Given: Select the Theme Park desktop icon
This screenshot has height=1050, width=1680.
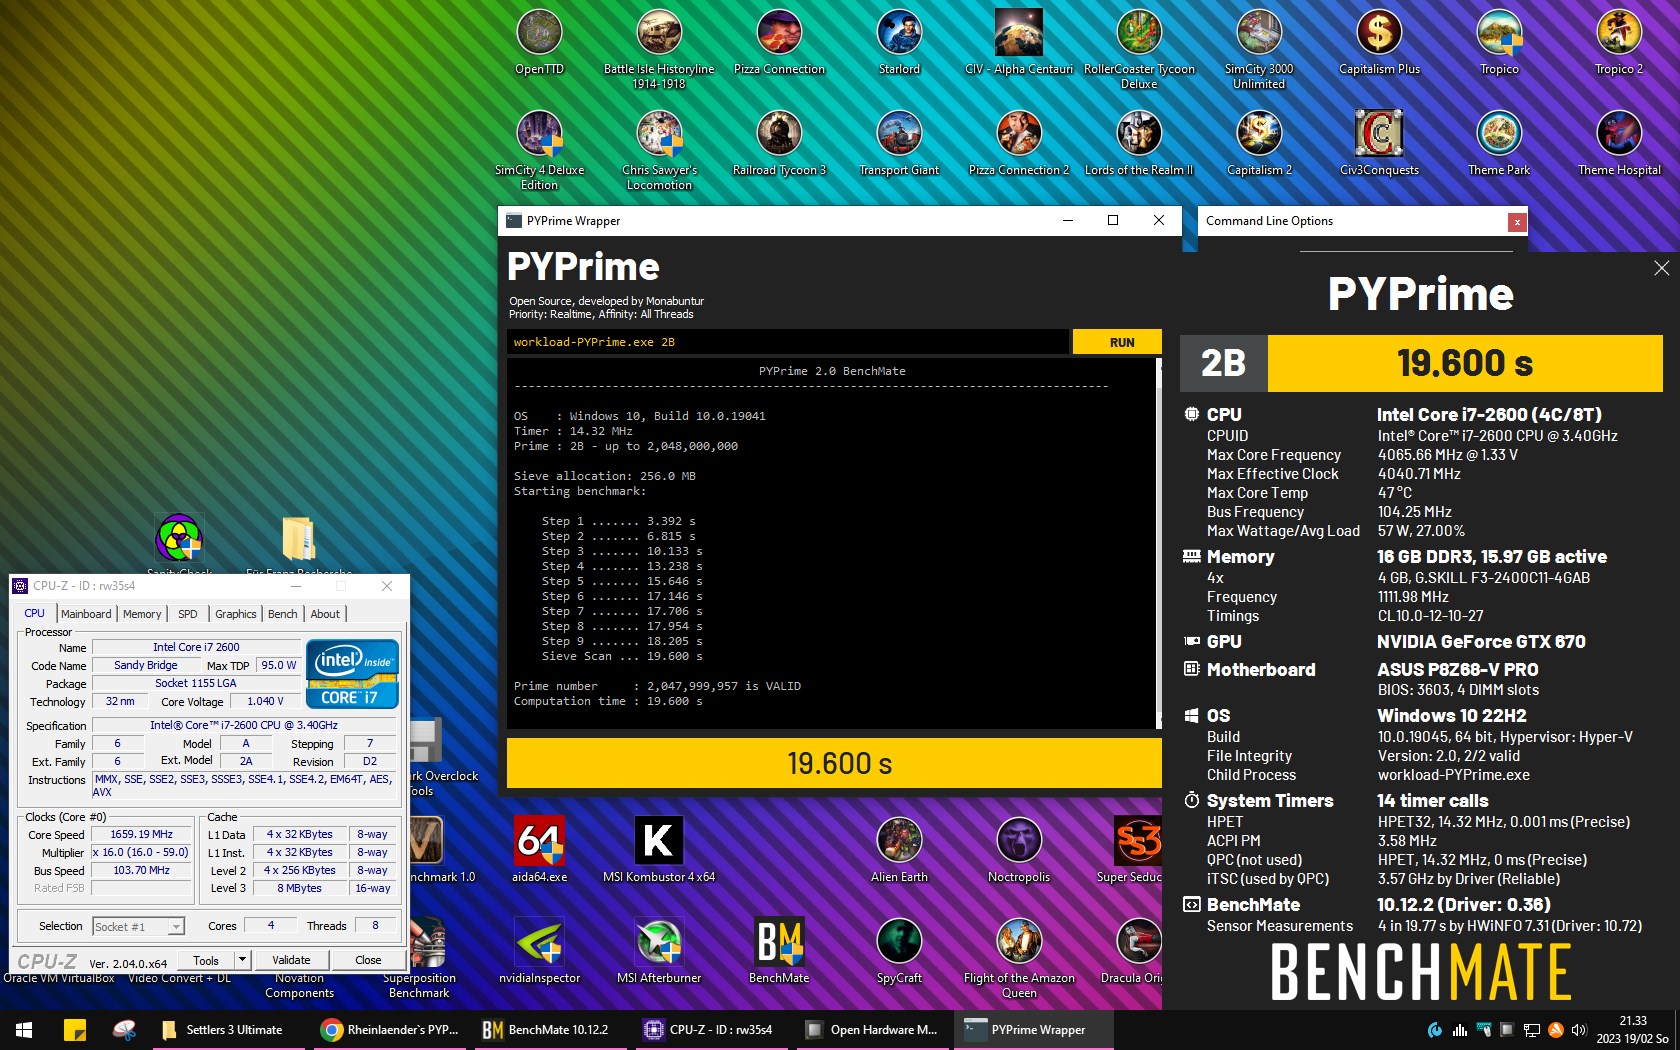Looking at the screenshot, I should click(x=1499, y=143).
